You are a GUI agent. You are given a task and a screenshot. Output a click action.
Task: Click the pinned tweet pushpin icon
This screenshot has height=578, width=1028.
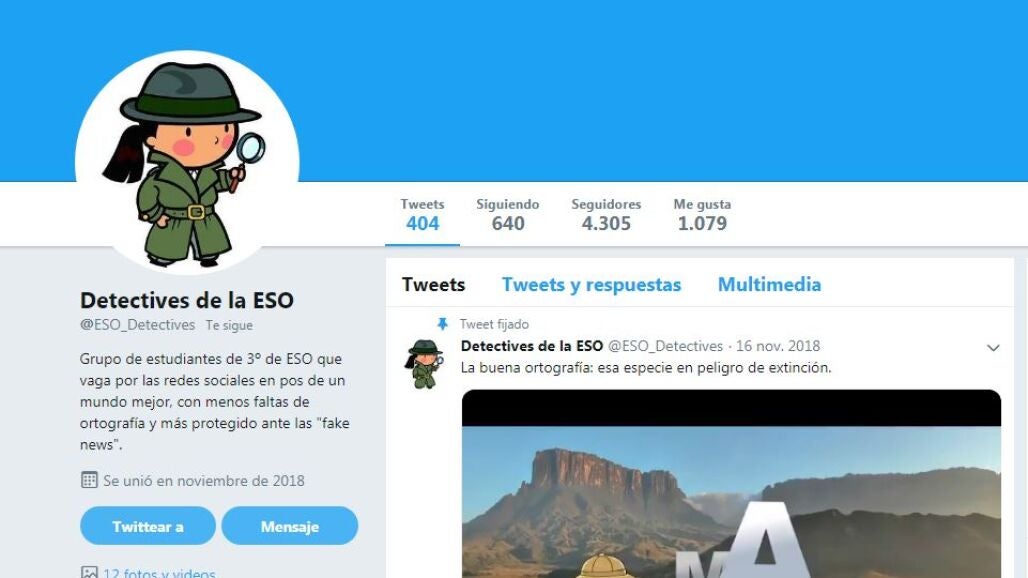click(x=443, y=324)
